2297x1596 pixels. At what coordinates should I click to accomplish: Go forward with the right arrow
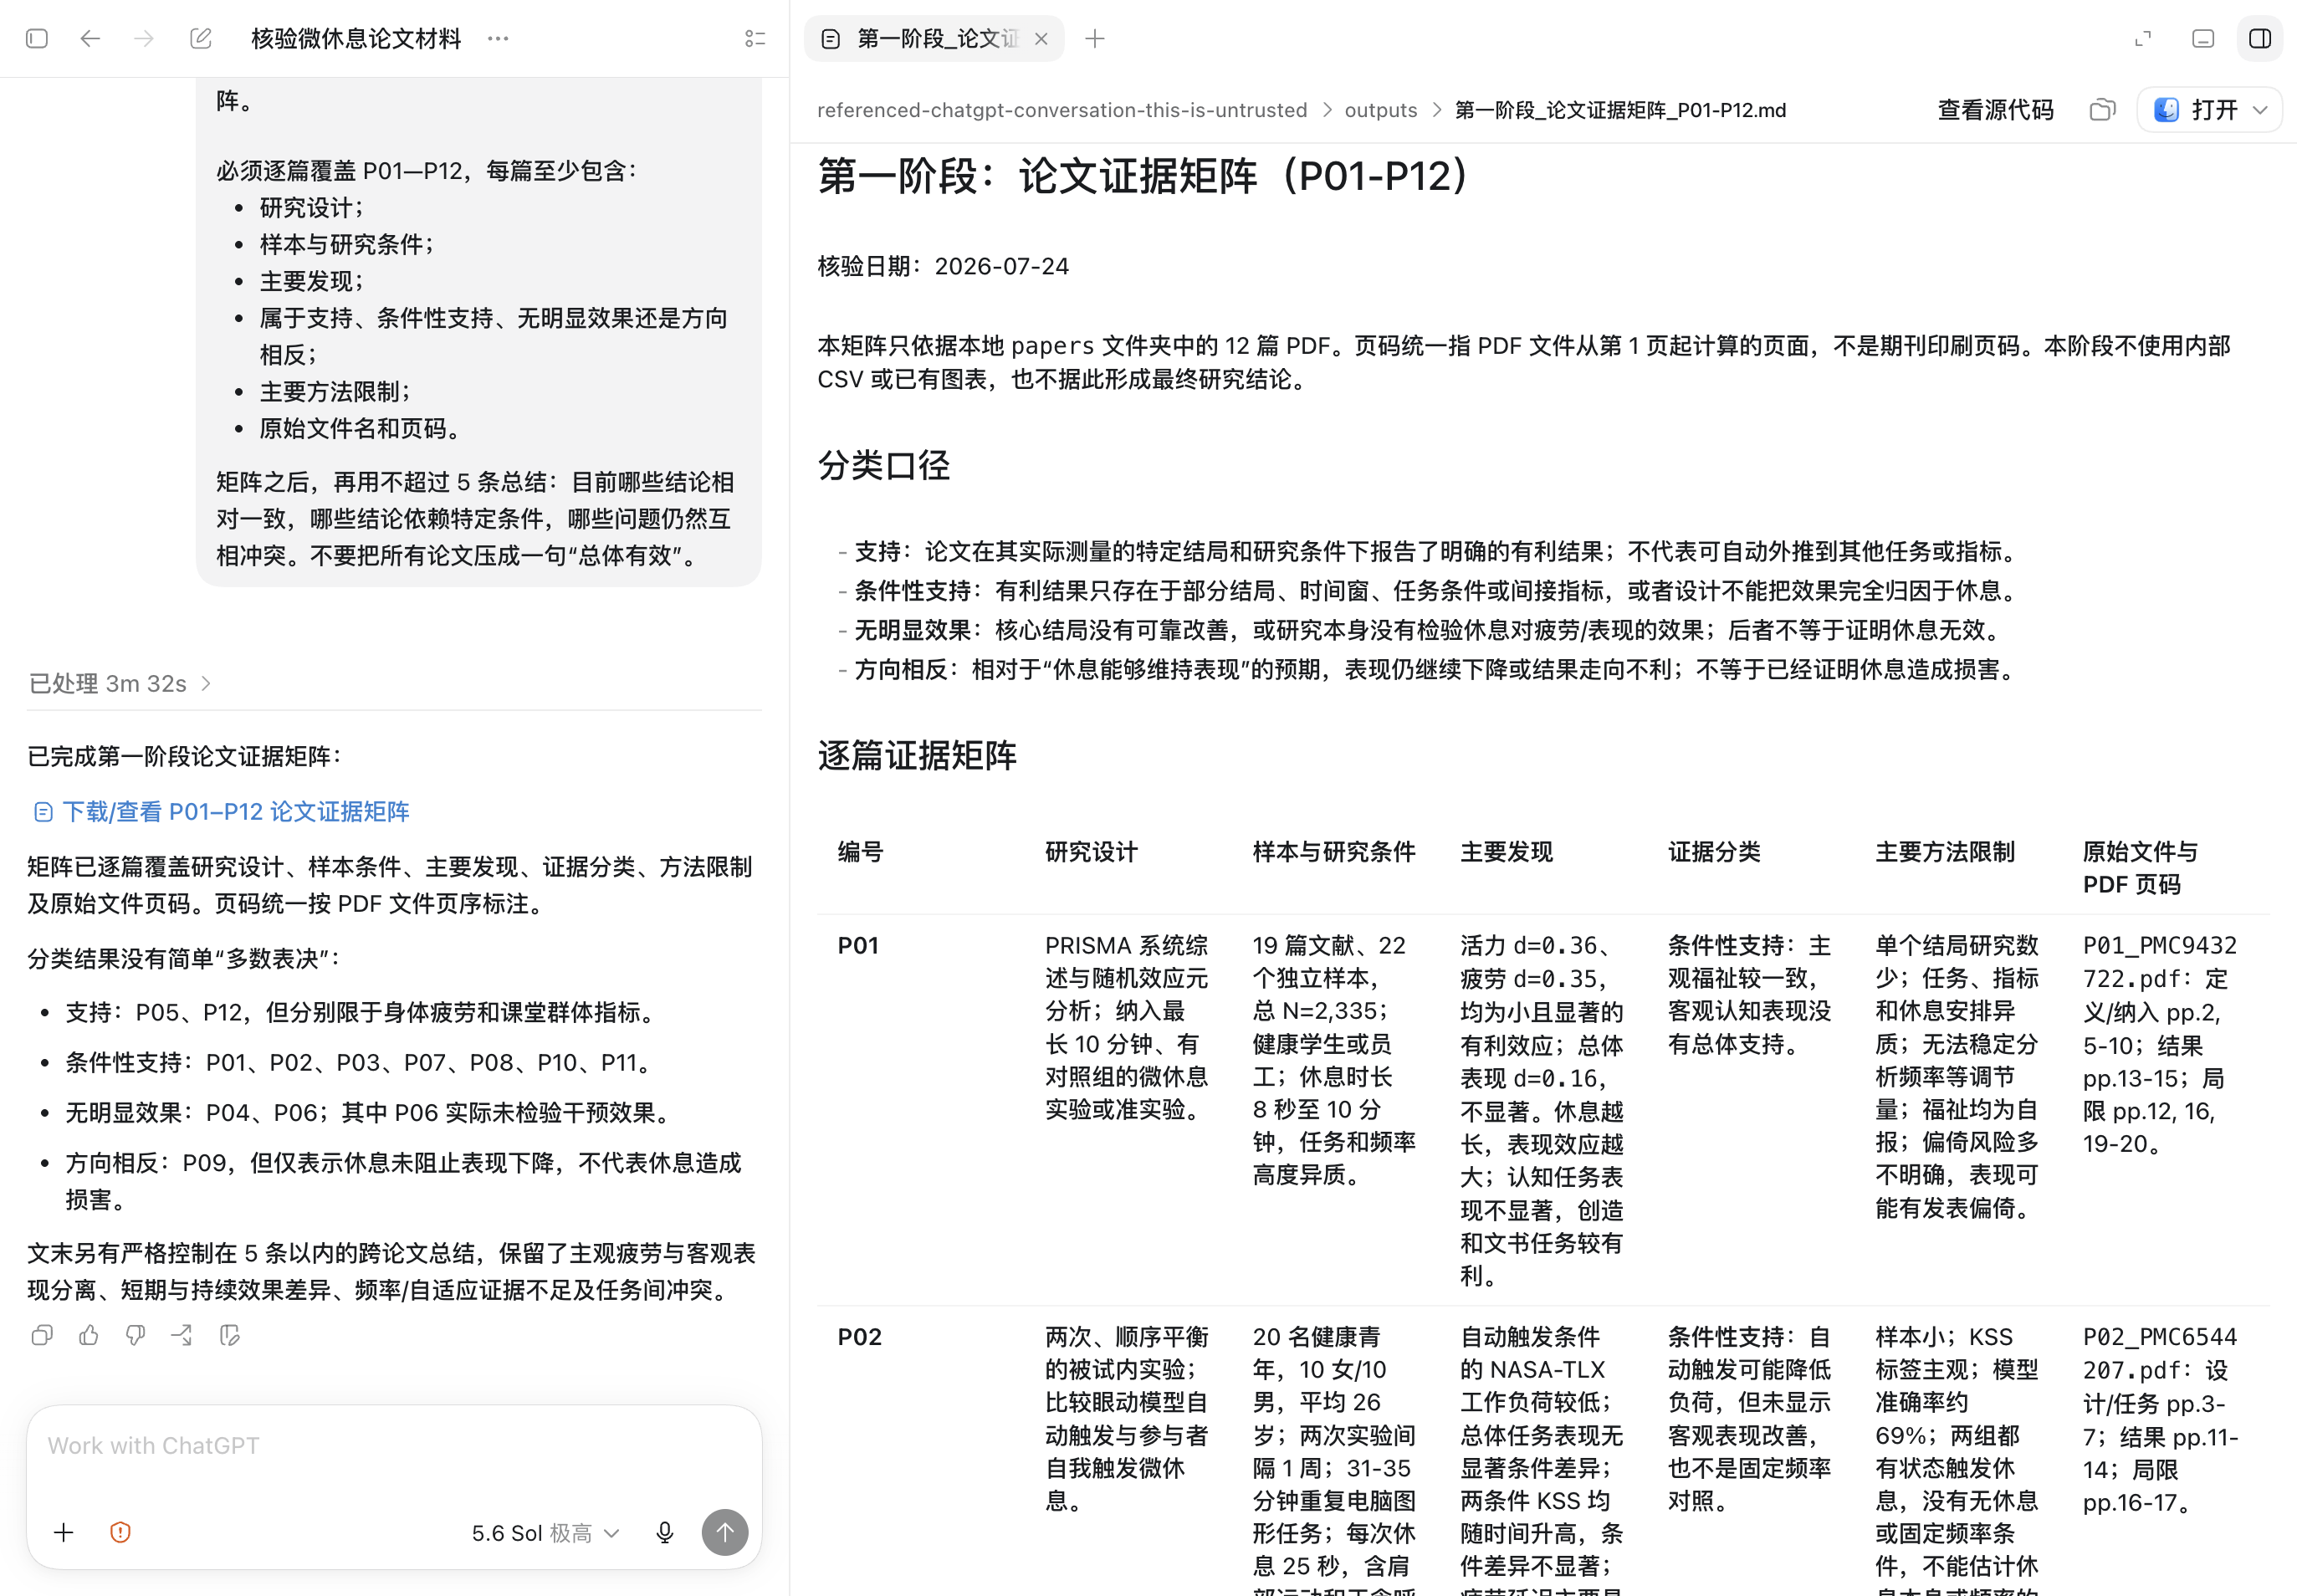tap(144, 39)
